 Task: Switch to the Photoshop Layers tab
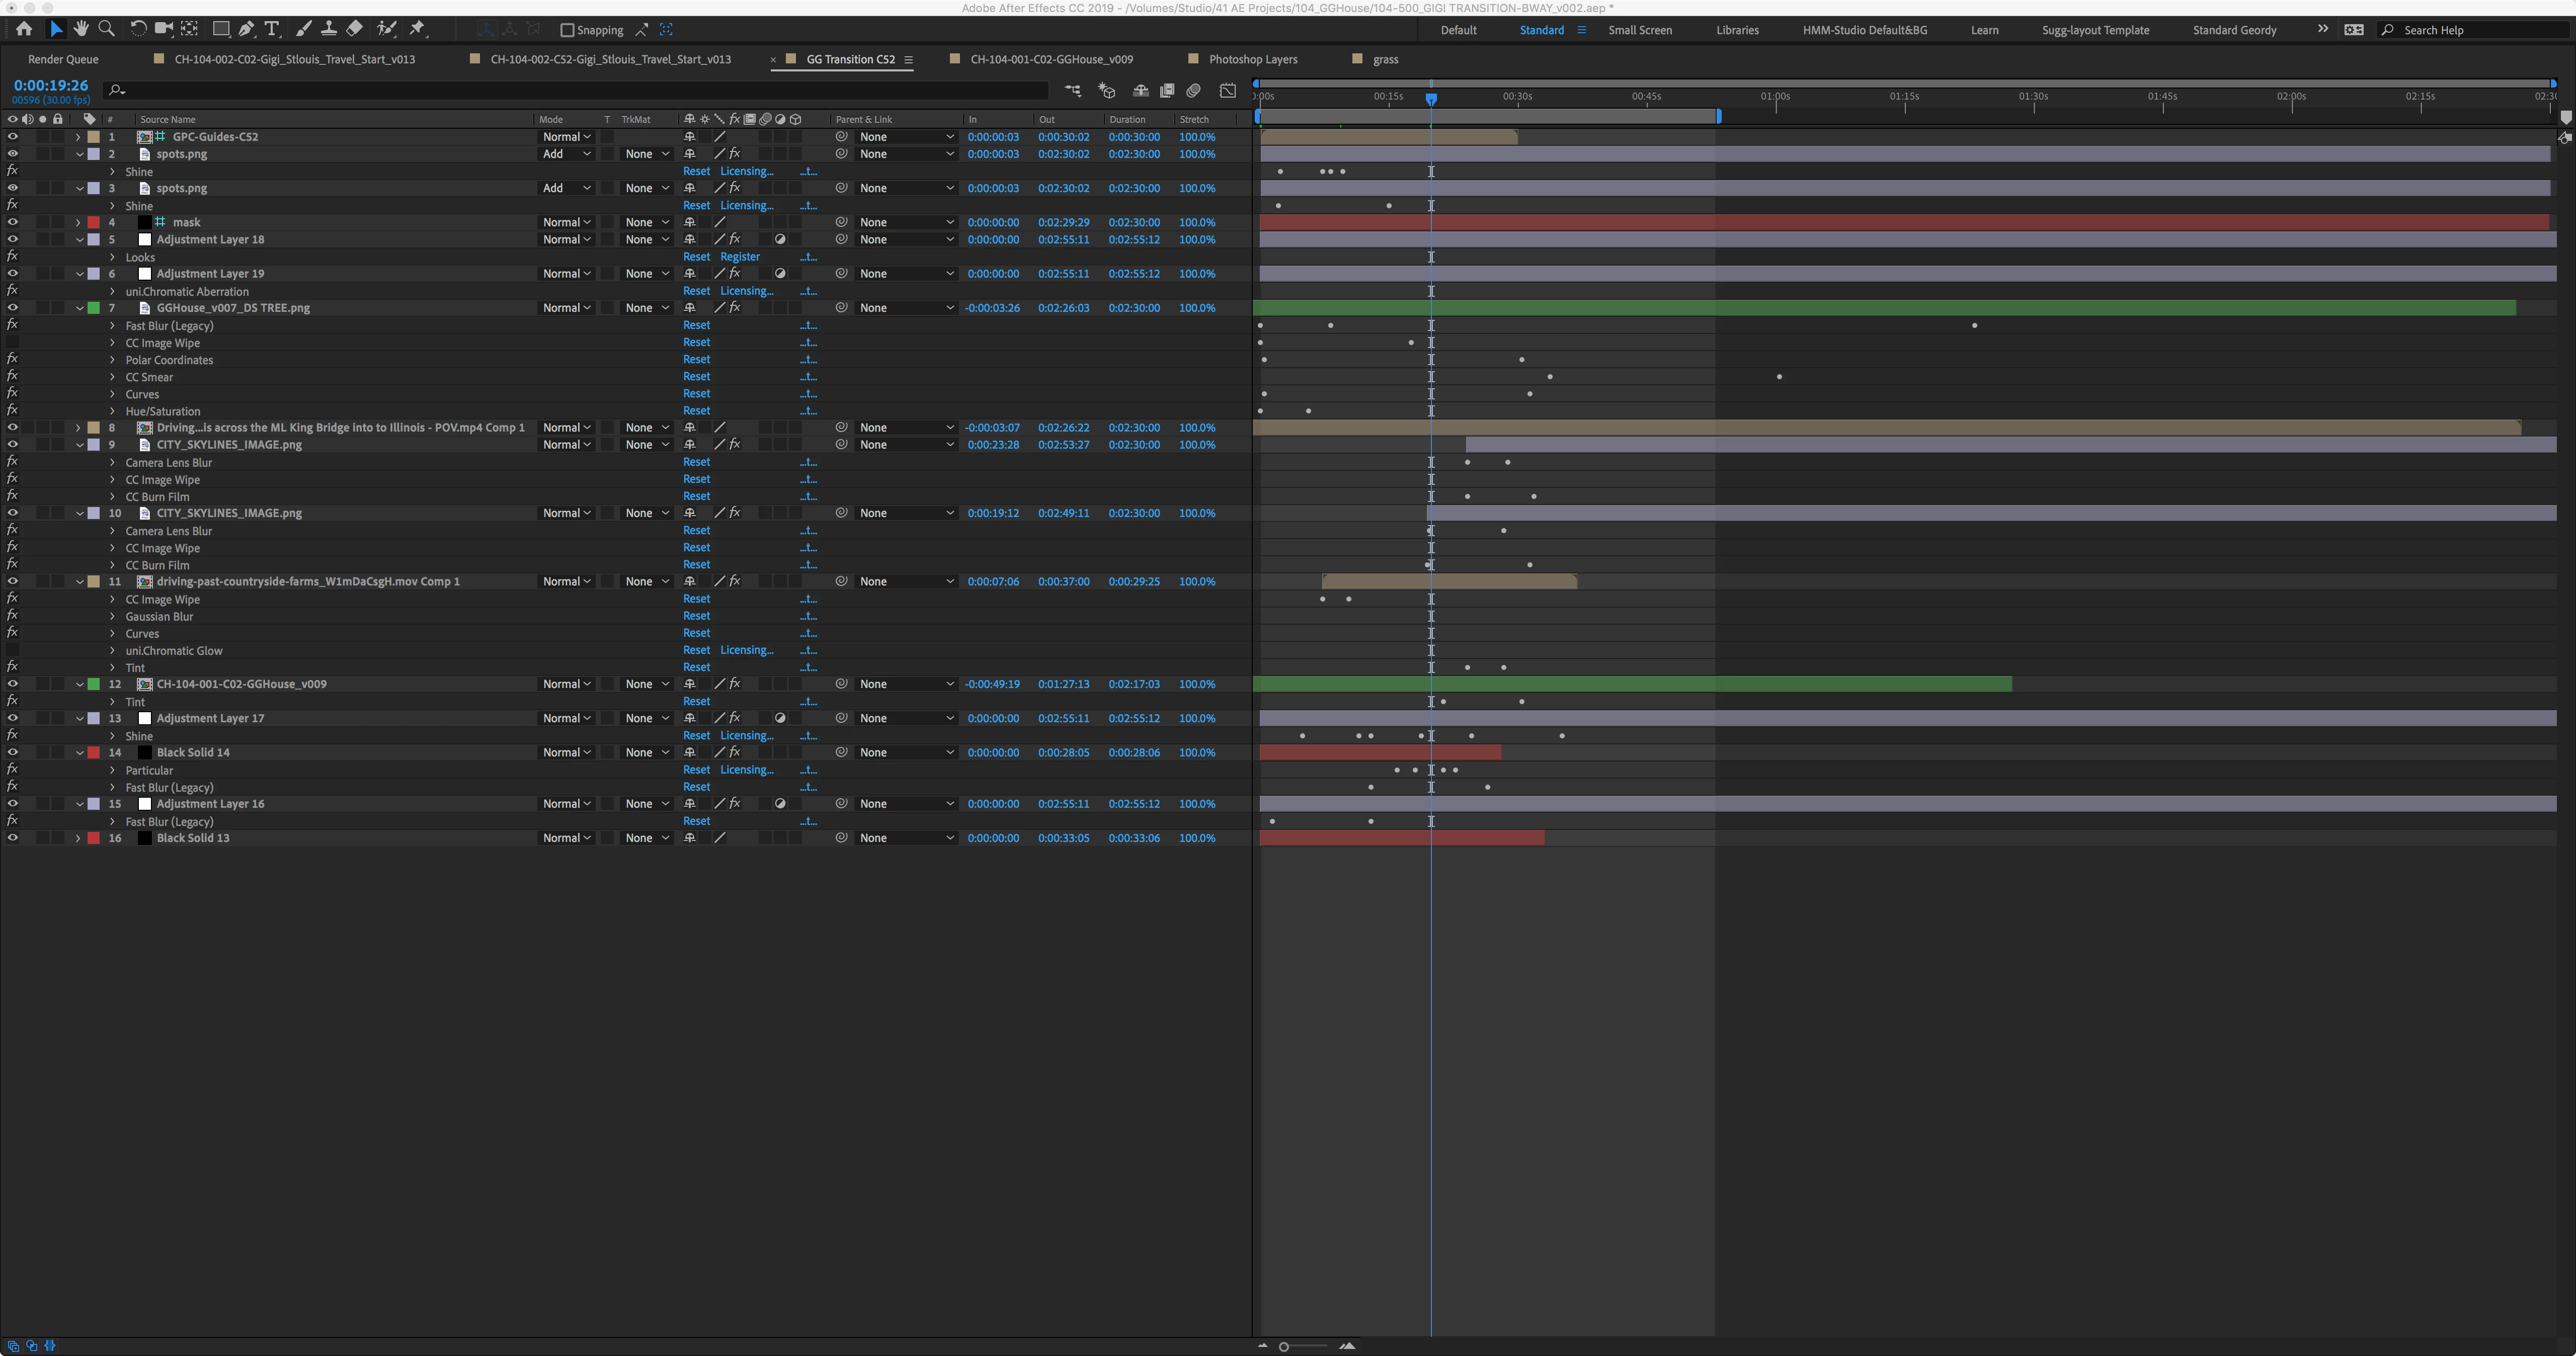[x=1252, y=59]
